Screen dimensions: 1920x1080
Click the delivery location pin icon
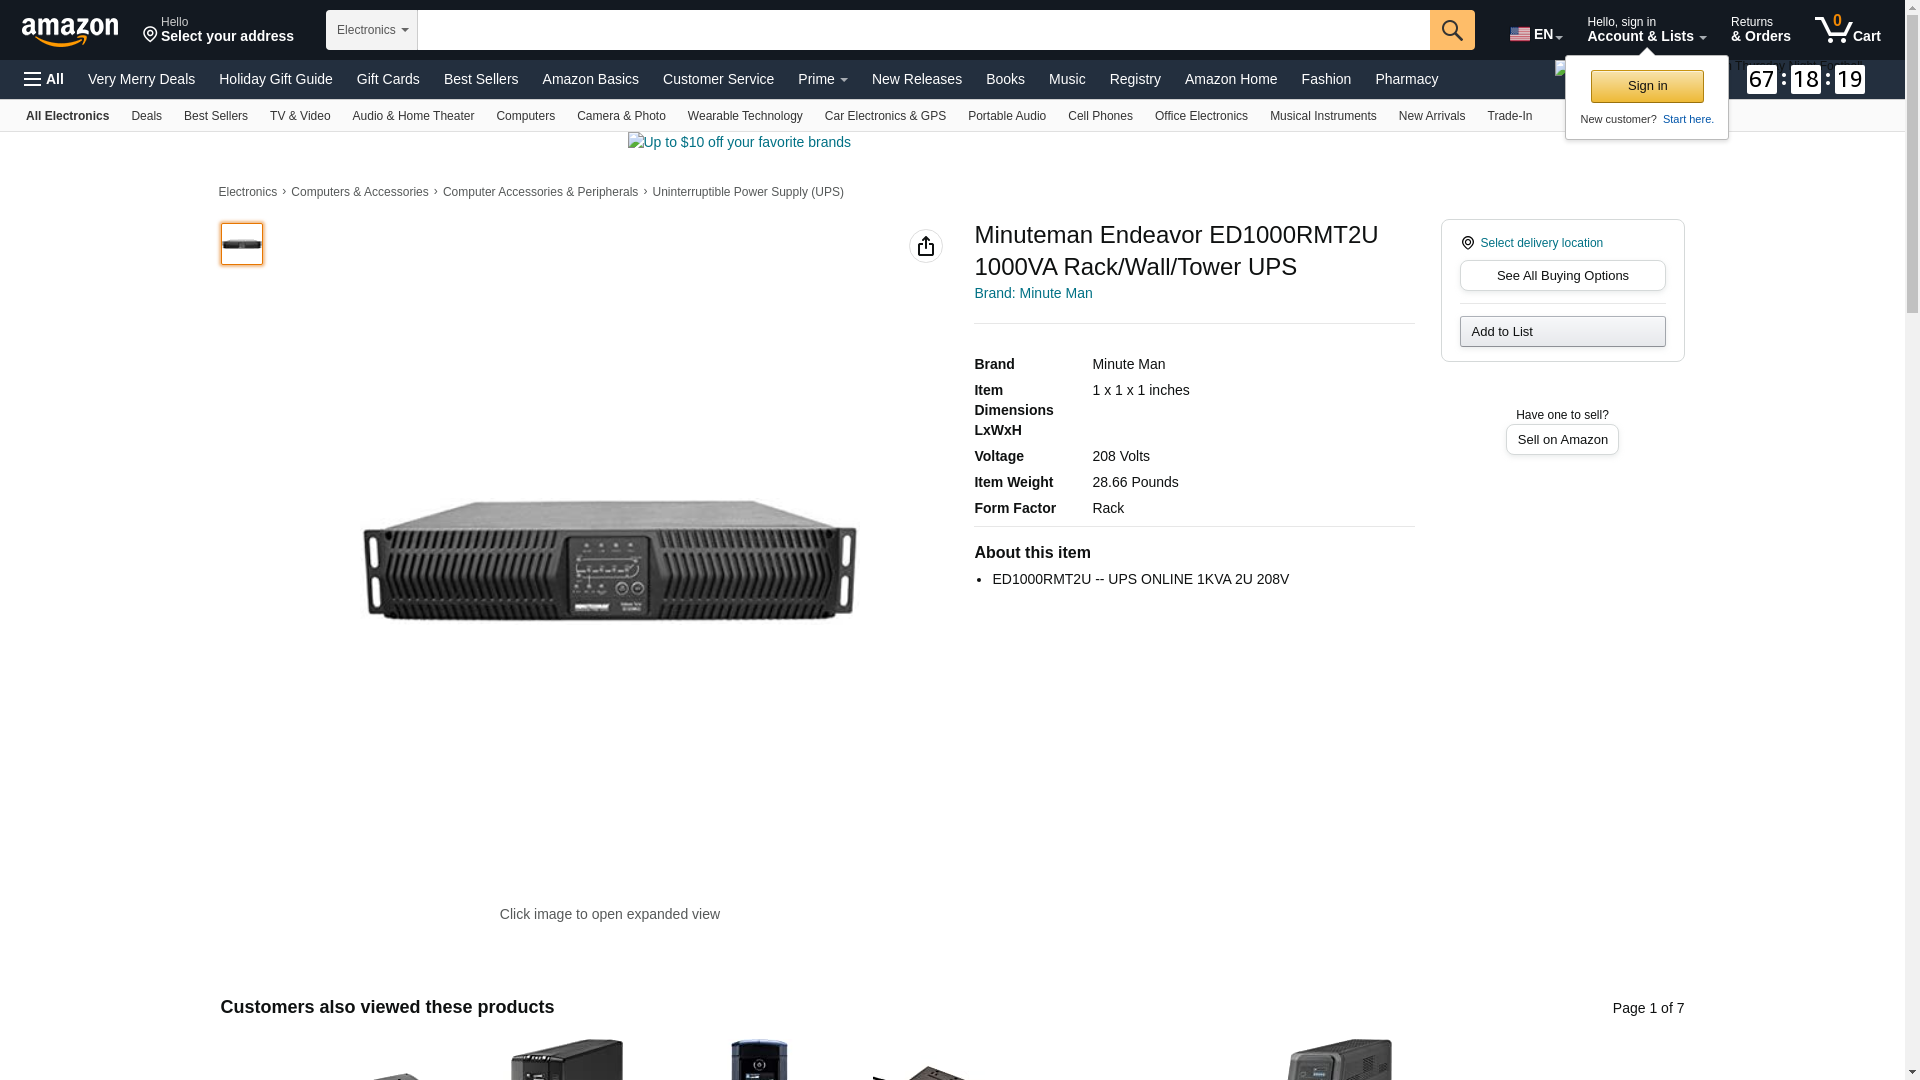(x=1467, y=243)
